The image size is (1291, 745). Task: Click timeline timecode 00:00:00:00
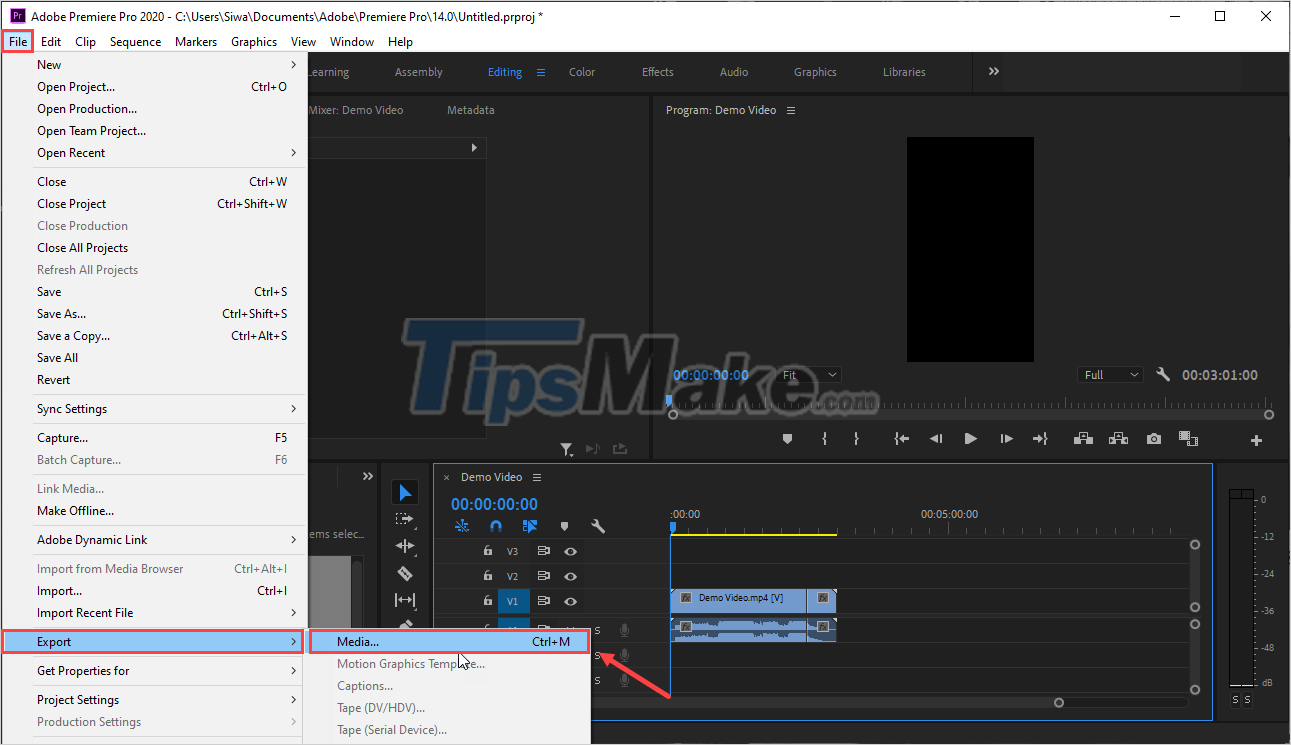pyautogui.click(x=494, y=504)
